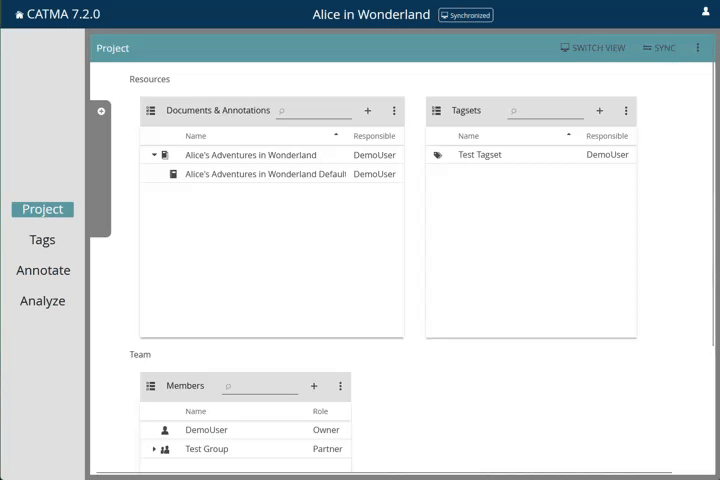Open the Annotate module
This screenshot has height=480, width=720.
point(43,270)
